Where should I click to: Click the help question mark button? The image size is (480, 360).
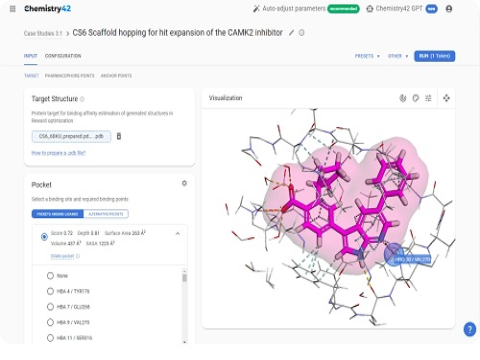[x=470, y=329]
